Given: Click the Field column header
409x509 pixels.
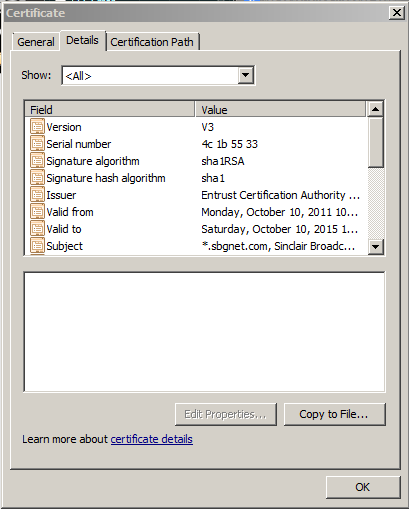Looking at the screenshot, I should (x=110, y=110).
